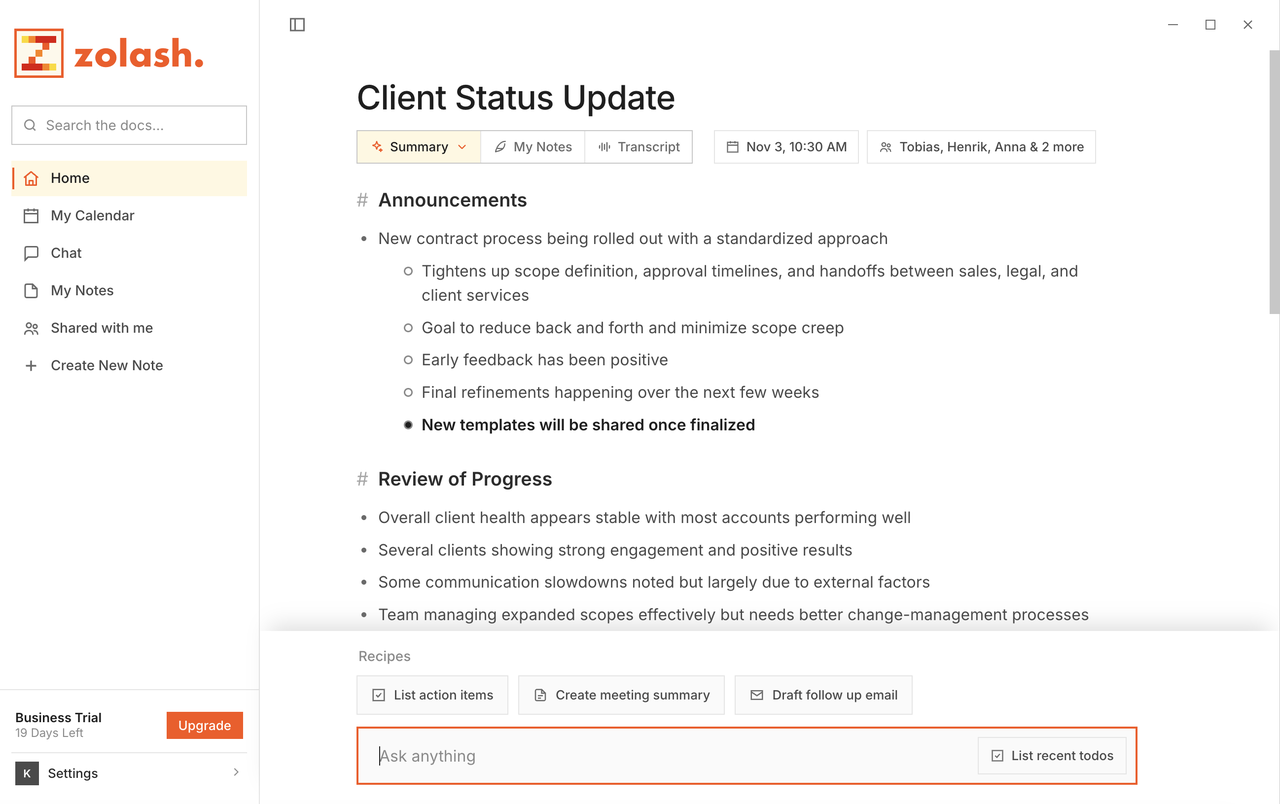Run the Create meeting summary recipe
Screen dimensions: 1280x804
[621, 695]
